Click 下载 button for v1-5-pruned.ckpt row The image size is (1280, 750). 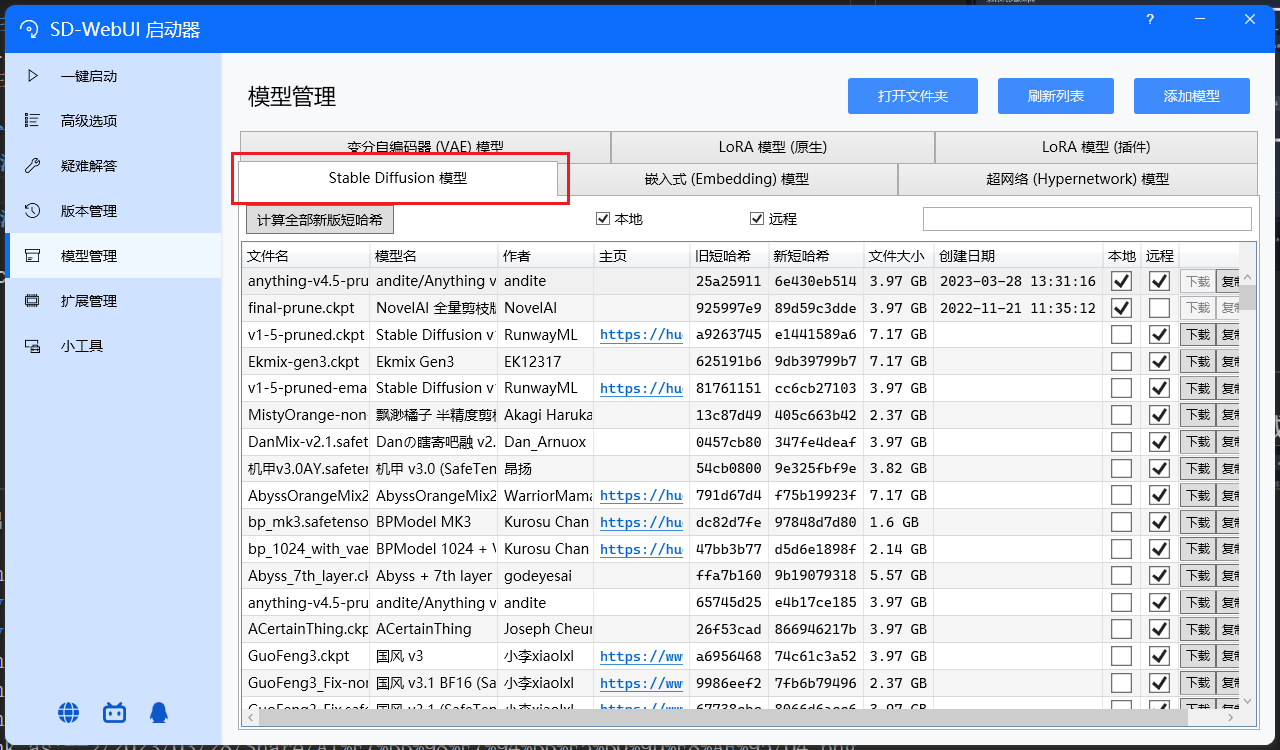pyautogui.click(x=1197, y=335)
